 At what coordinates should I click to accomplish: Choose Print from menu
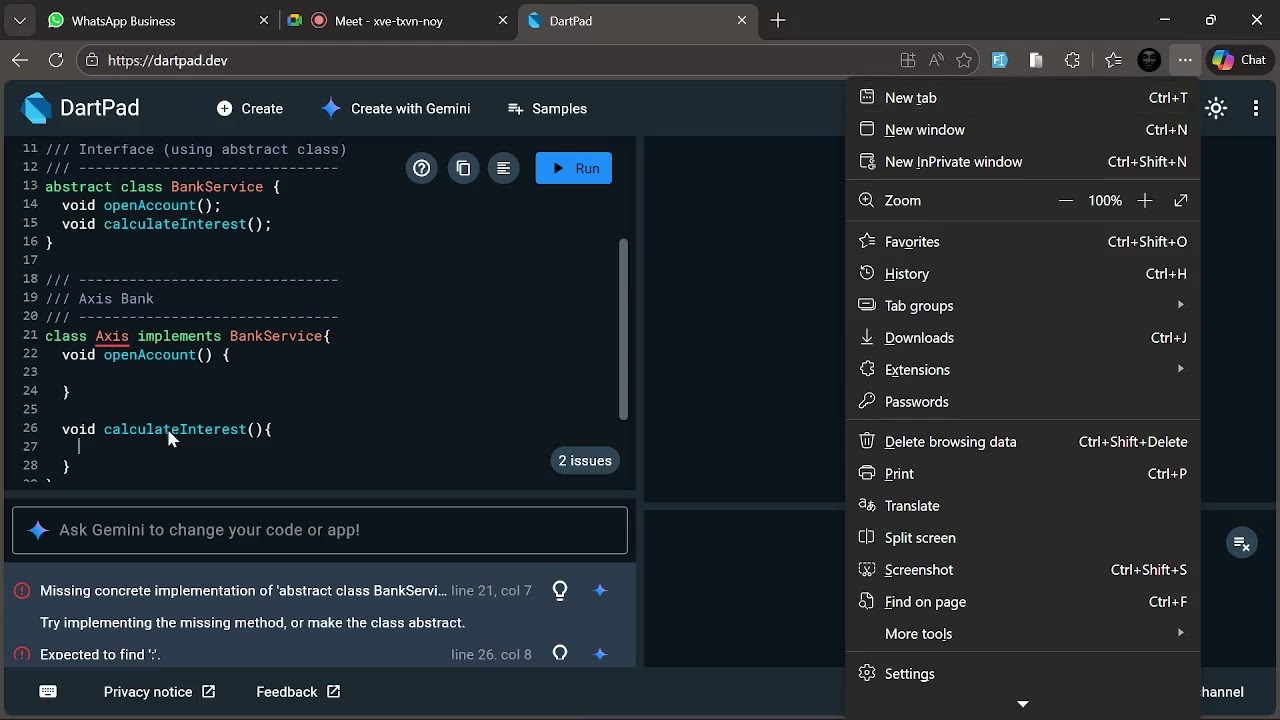coord(1023,474)
